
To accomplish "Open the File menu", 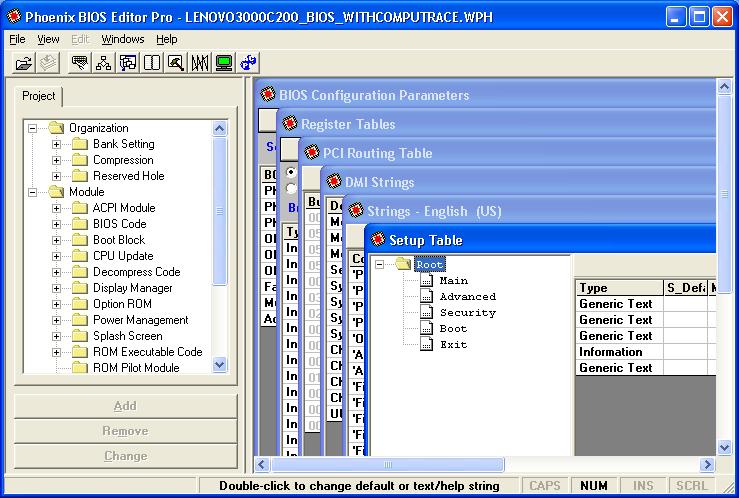I will click(17, 39).
